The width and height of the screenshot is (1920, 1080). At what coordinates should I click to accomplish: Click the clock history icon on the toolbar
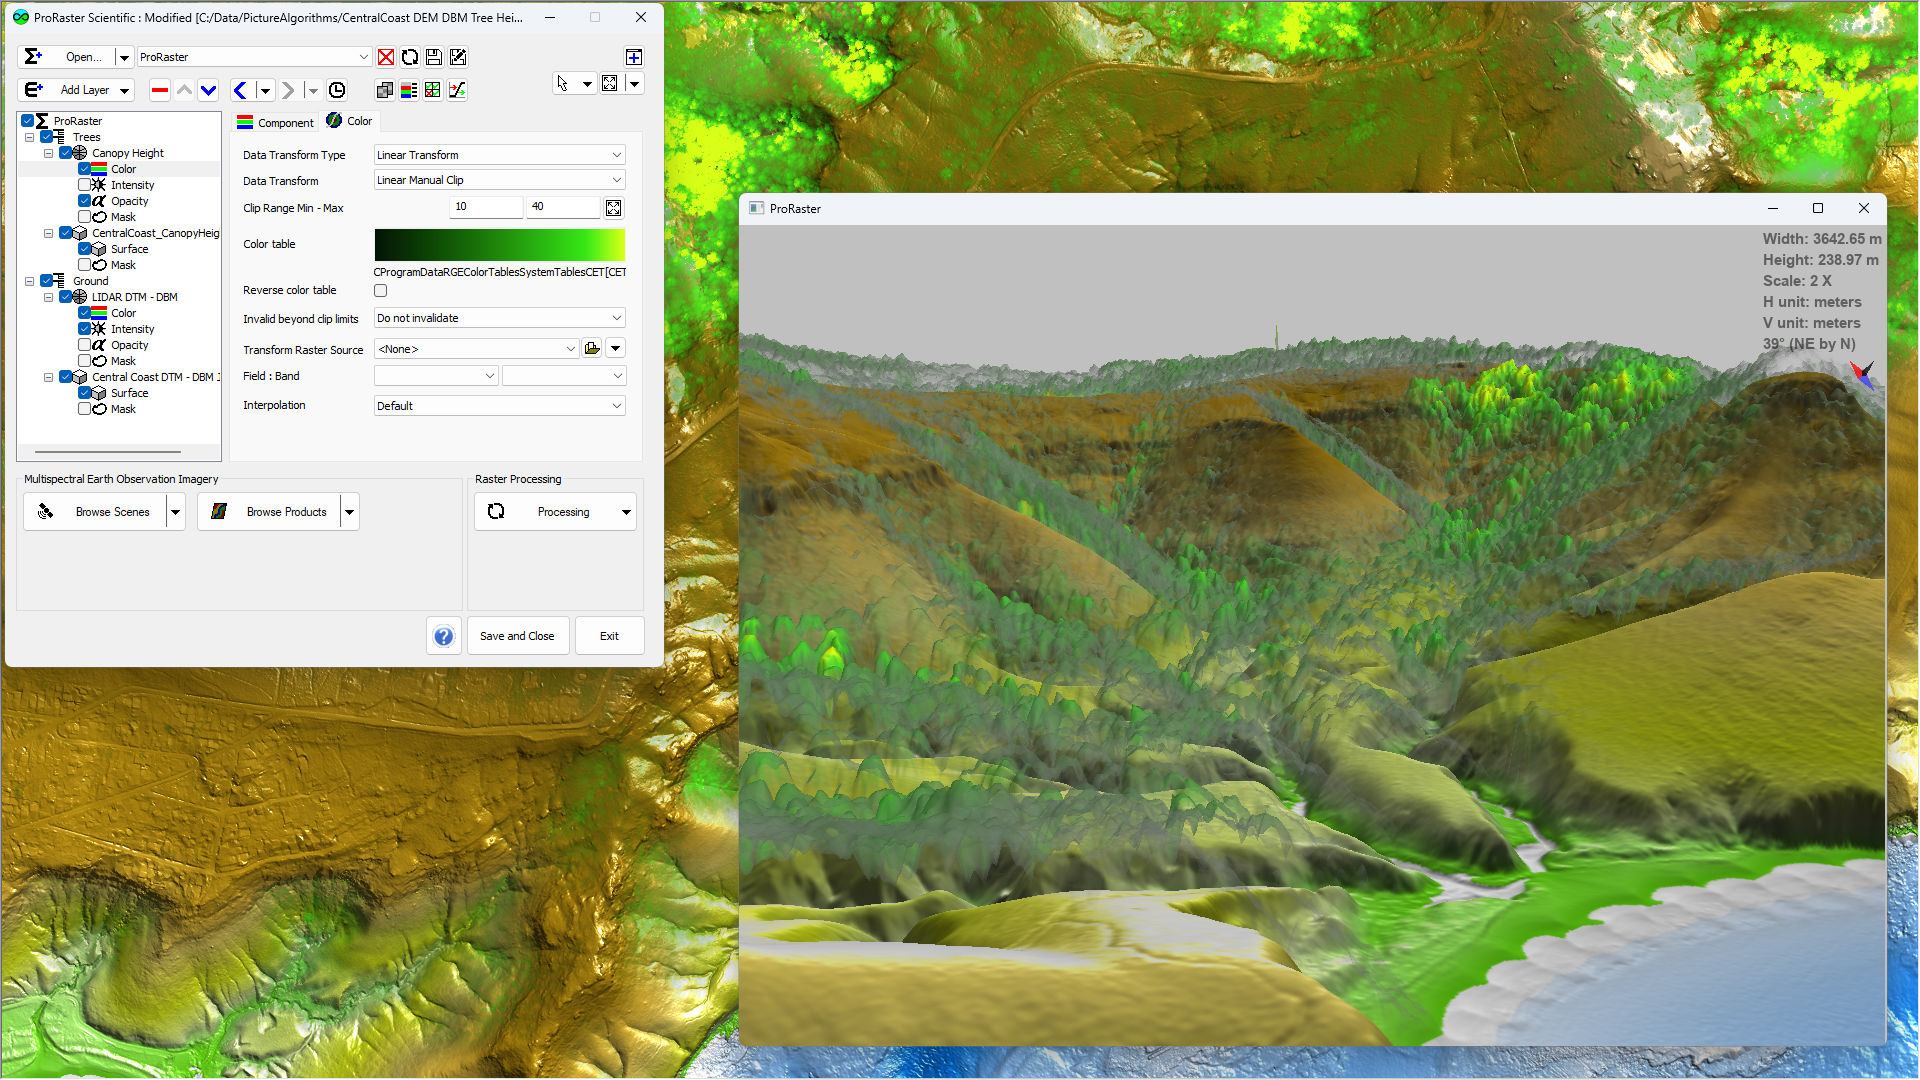pyautogui.click(x=337, y=90)
